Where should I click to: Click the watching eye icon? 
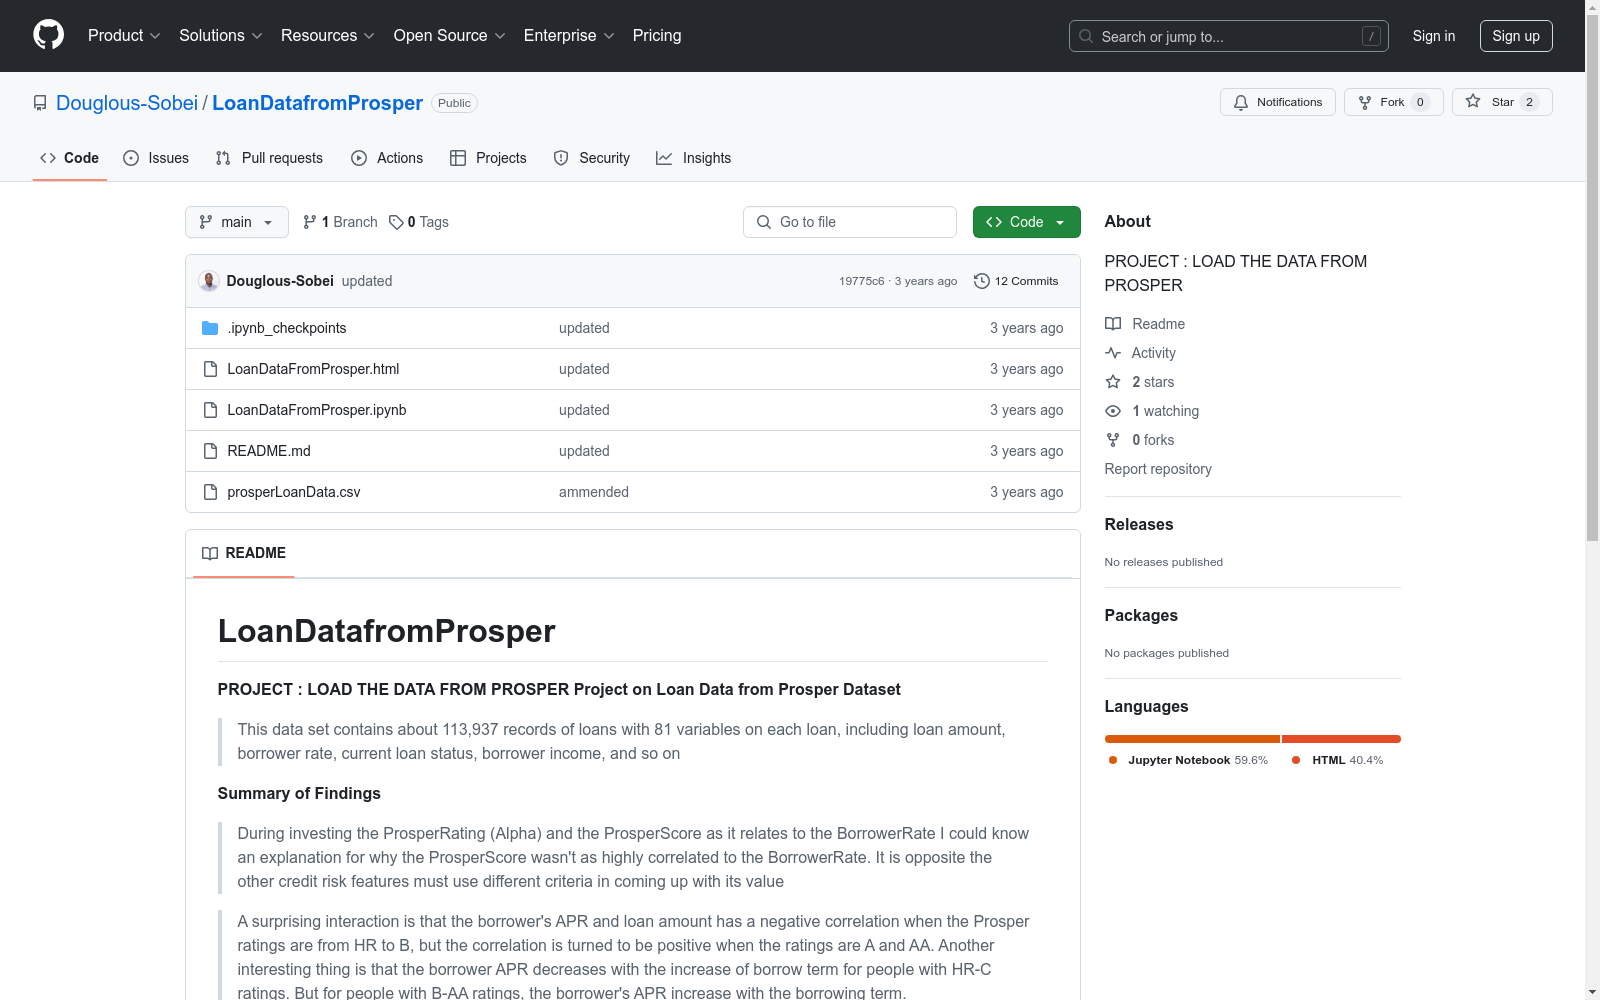pos(1112,411)
